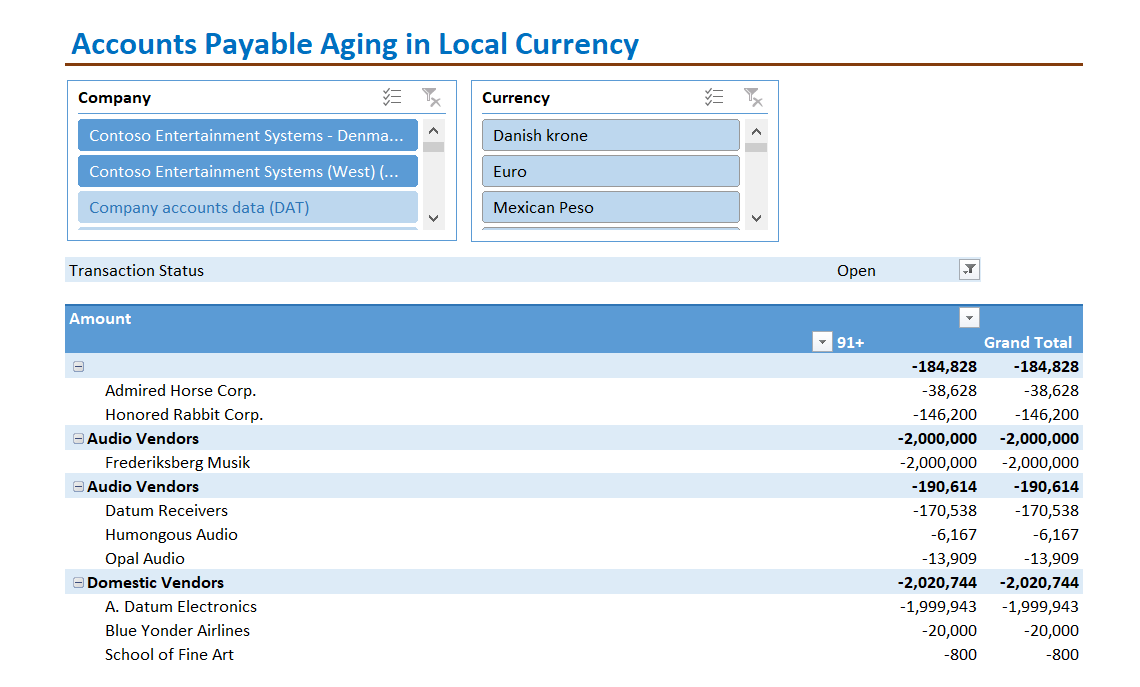Open the Amount field filter dropdown
Image resolution: width=1140 pixels, height=687 pixels.
click(968, 317)
